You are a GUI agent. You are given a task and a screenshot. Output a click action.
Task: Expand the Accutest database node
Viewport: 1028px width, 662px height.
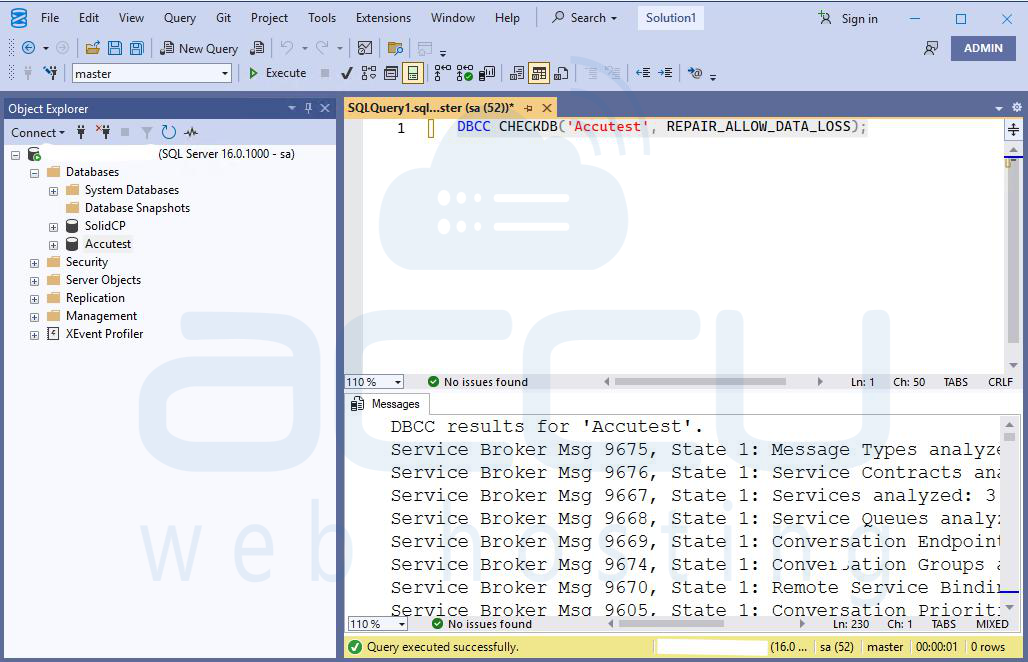(x=53, y=244)
